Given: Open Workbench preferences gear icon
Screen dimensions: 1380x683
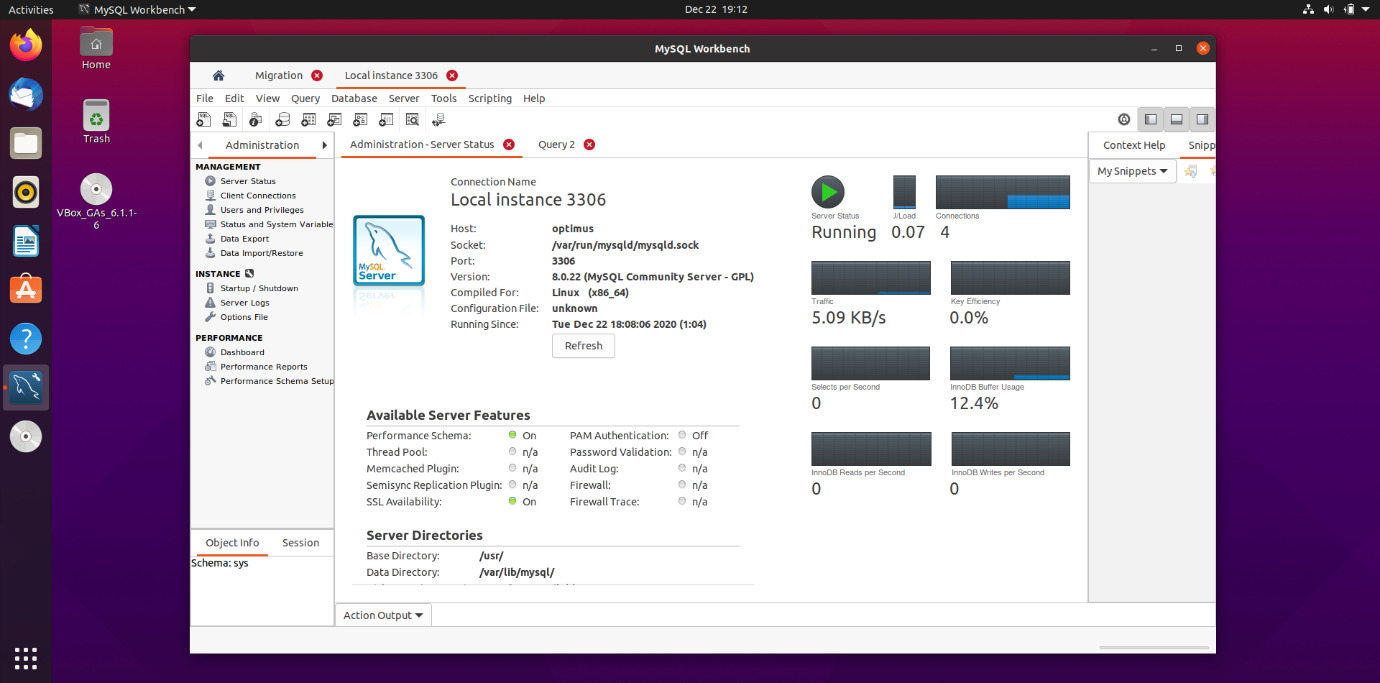Looking at the screenshot, I should click(x=1124, y=119).
